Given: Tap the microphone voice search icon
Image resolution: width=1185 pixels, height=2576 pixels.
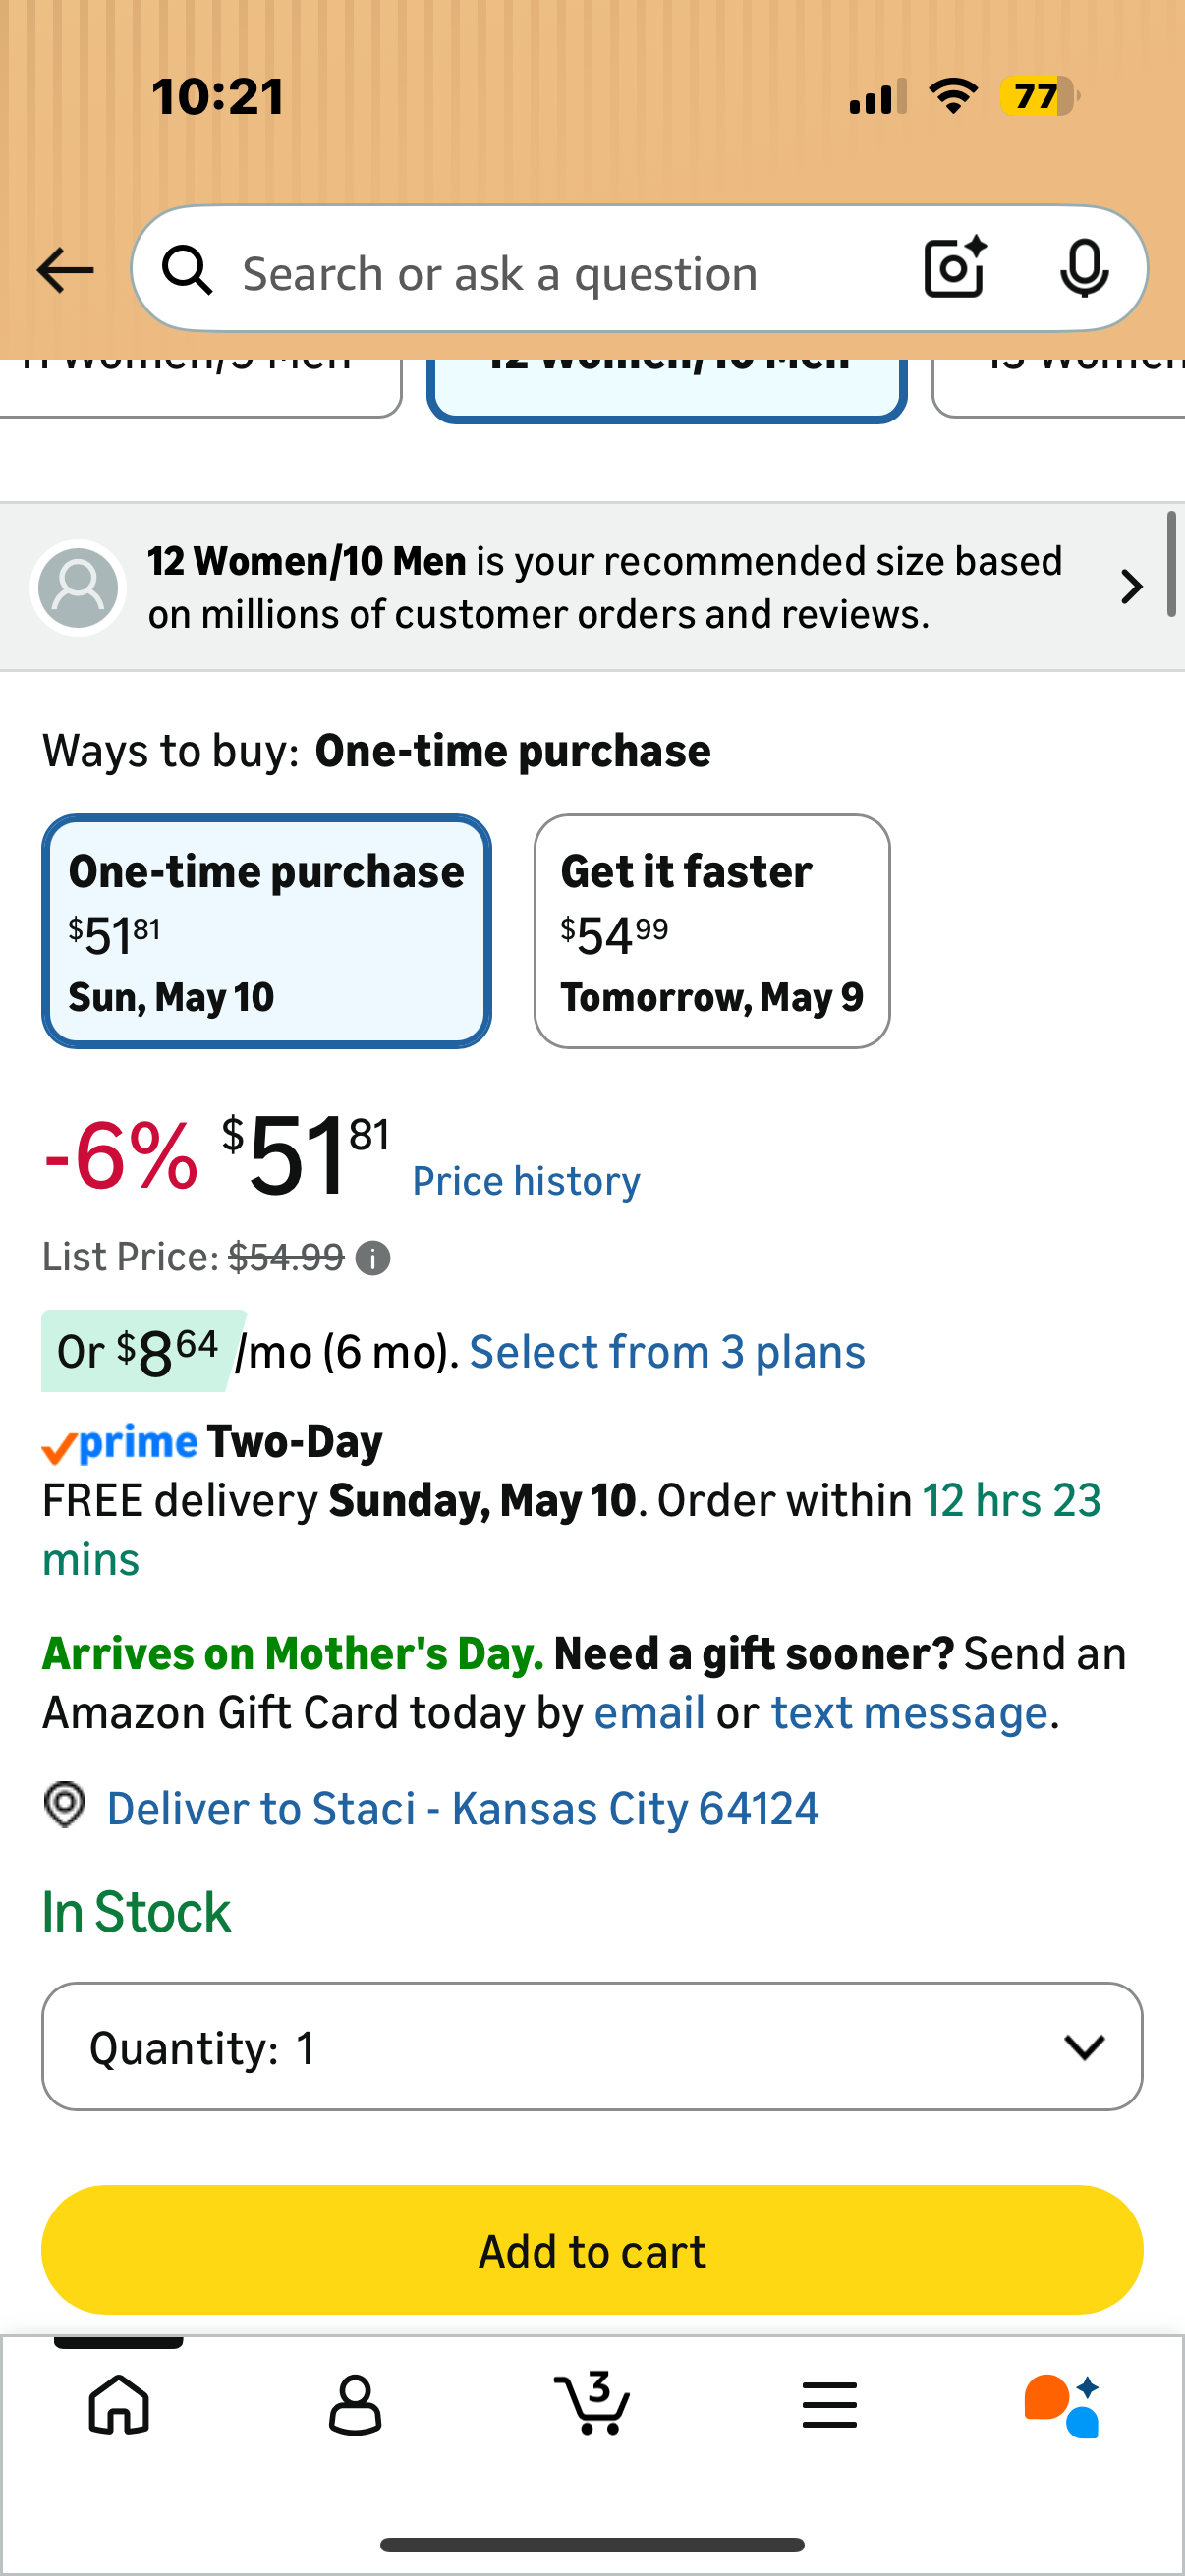Looking at the screenshot, I should tap(1084, 268).
